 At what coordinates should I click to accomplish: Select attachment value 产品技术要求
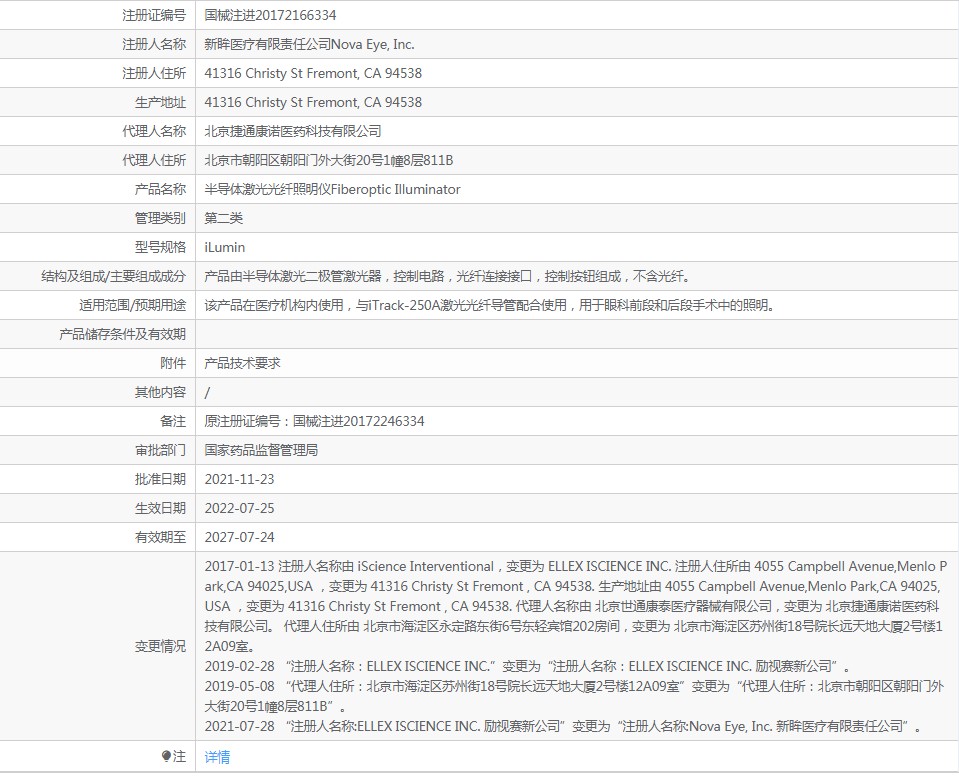point(242,363)
